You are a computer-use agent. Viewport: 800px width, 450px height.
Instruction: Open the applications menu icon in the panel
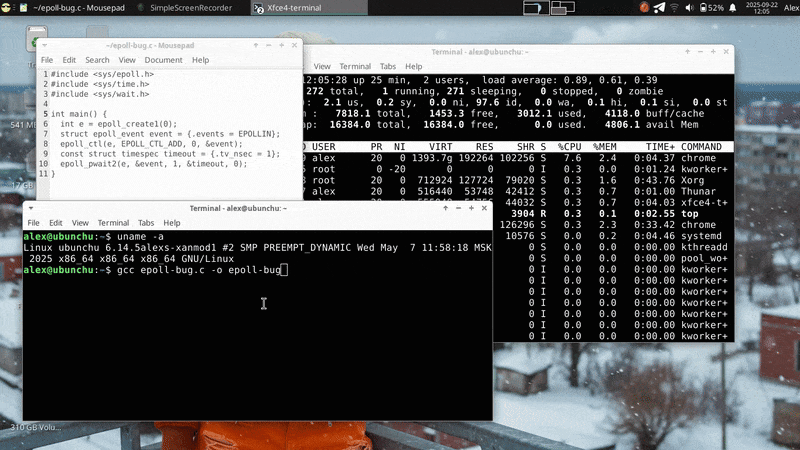[6, 8]
